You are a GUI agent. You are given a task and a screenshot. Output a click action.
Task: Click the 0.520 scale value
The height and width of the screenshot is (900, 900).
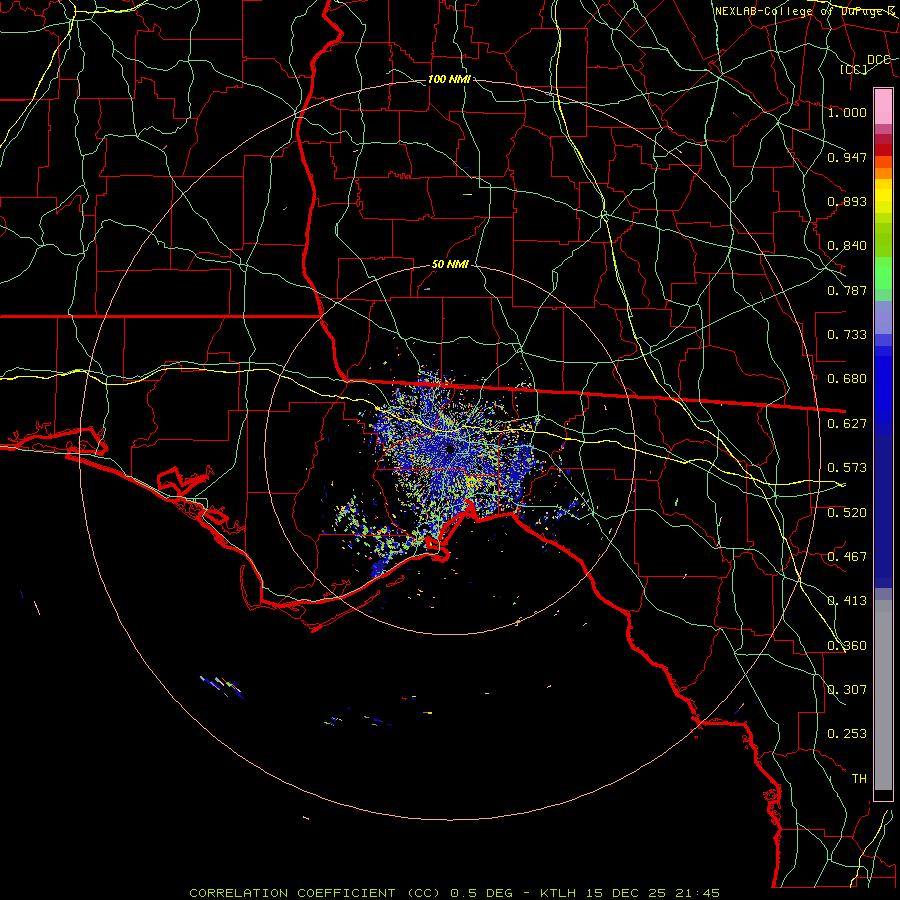(x=847, y=513)
